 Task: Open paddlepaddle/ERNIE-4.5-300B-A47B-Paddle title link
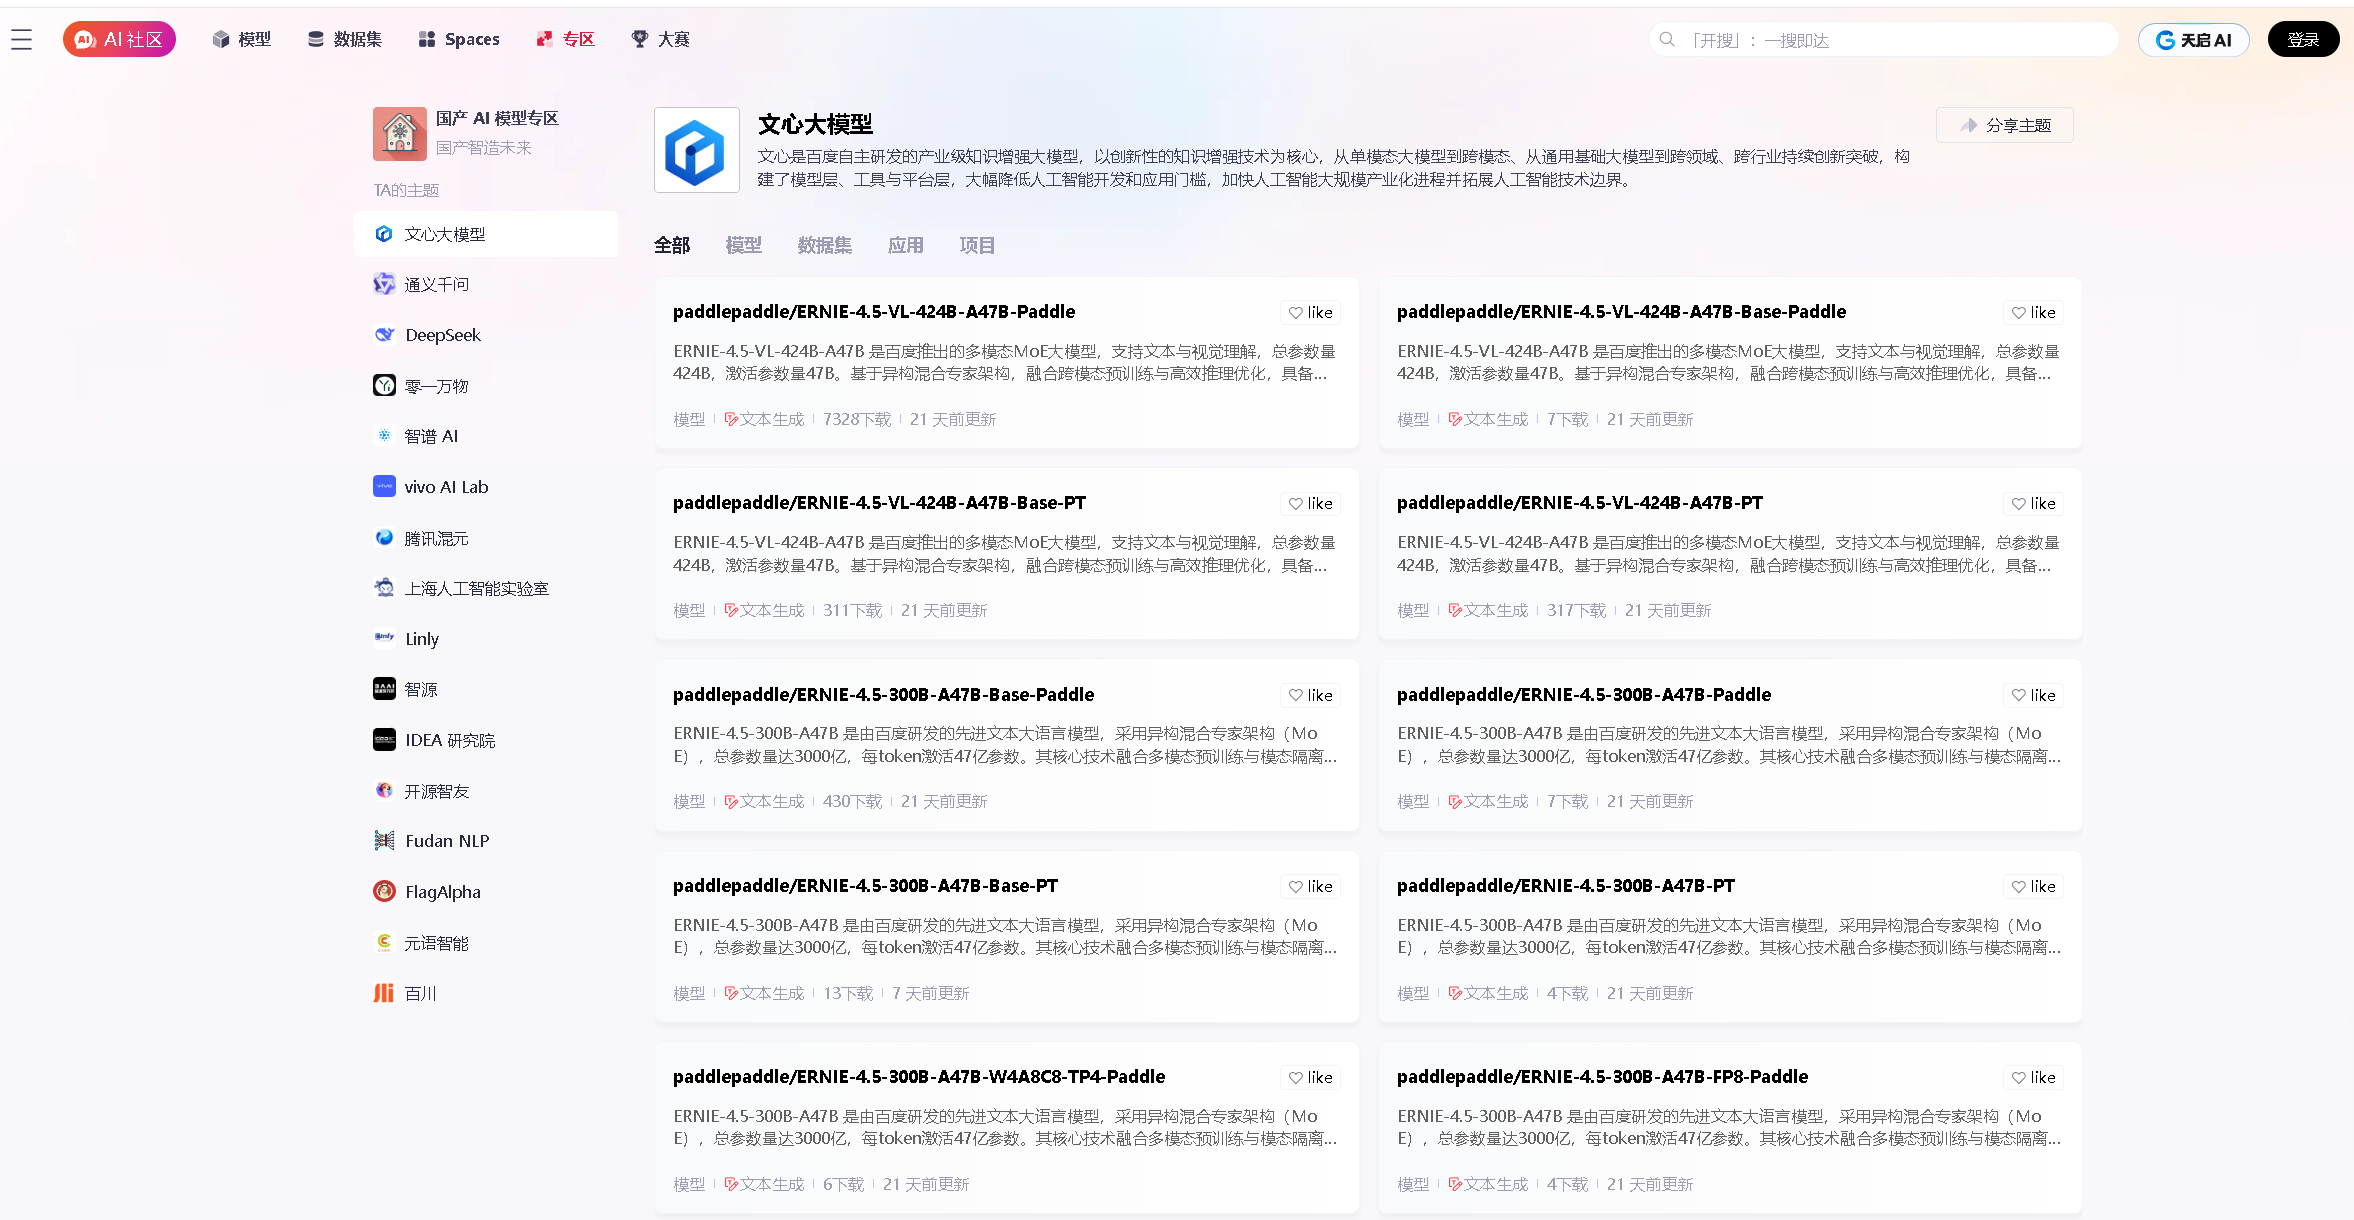coord(1584,695)
